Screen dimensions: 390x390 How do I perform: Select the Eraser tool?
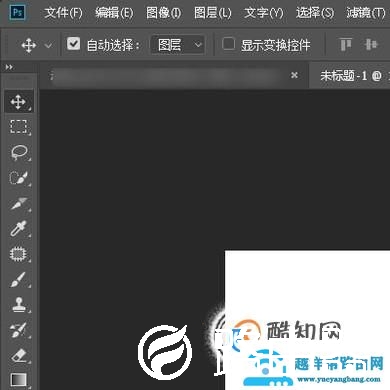click(x=19, y=355)
